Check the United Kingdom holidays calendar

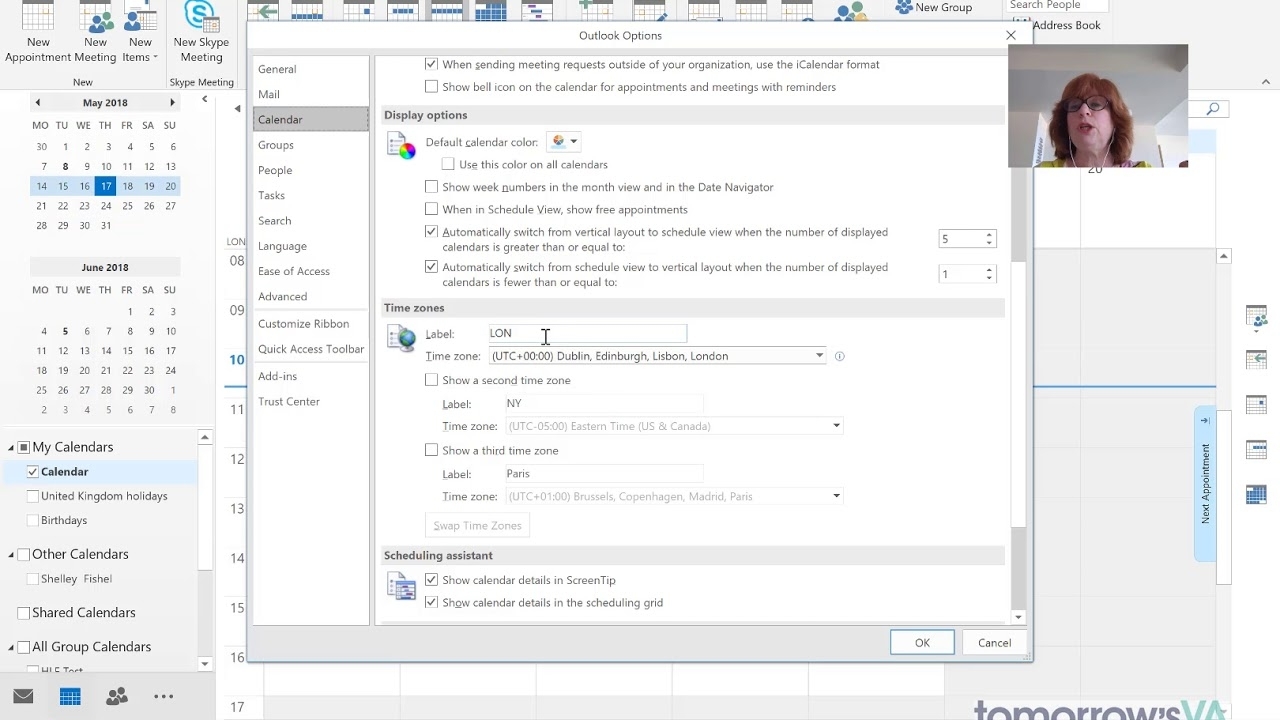33,496
